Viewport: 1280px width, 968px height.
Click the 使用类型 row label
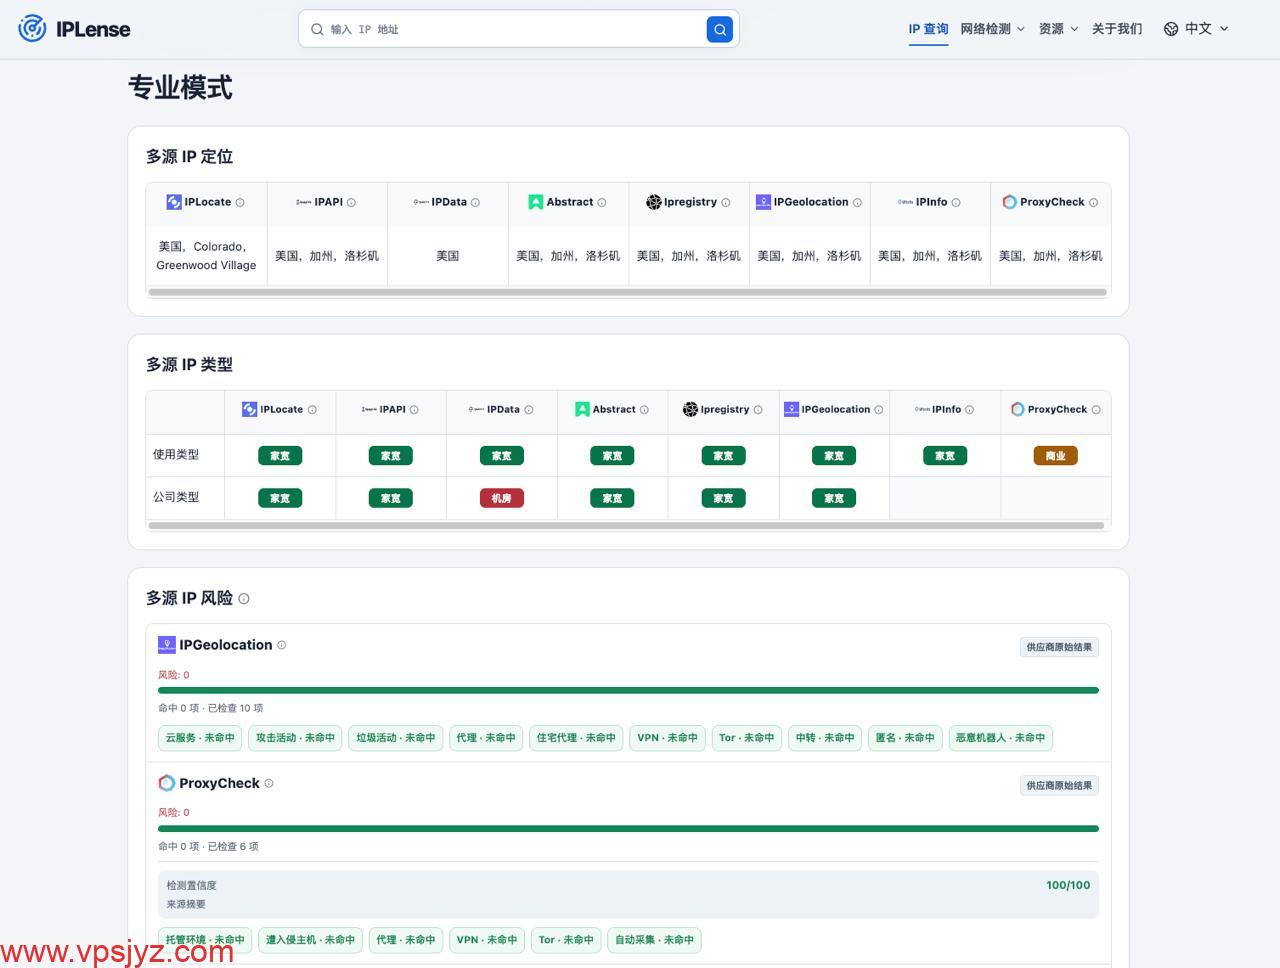(x=176, y=455)
